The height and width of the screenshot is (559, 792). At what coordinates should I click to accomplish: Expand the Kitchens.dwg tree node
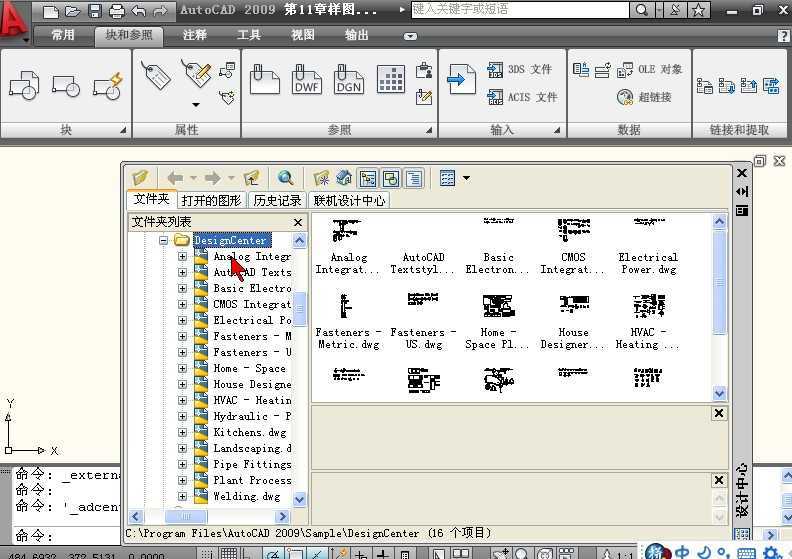(182, 432)
